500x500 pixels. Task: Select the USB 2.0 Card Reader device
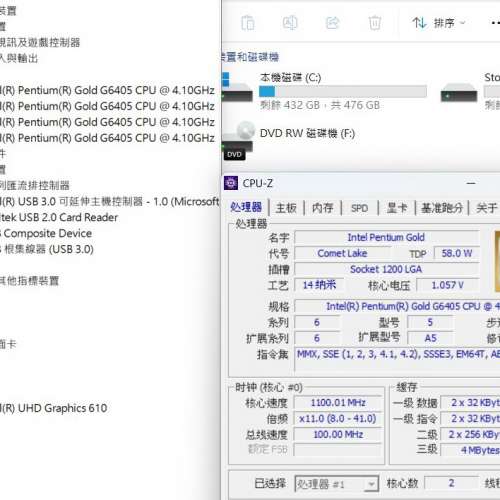[59, 217]
